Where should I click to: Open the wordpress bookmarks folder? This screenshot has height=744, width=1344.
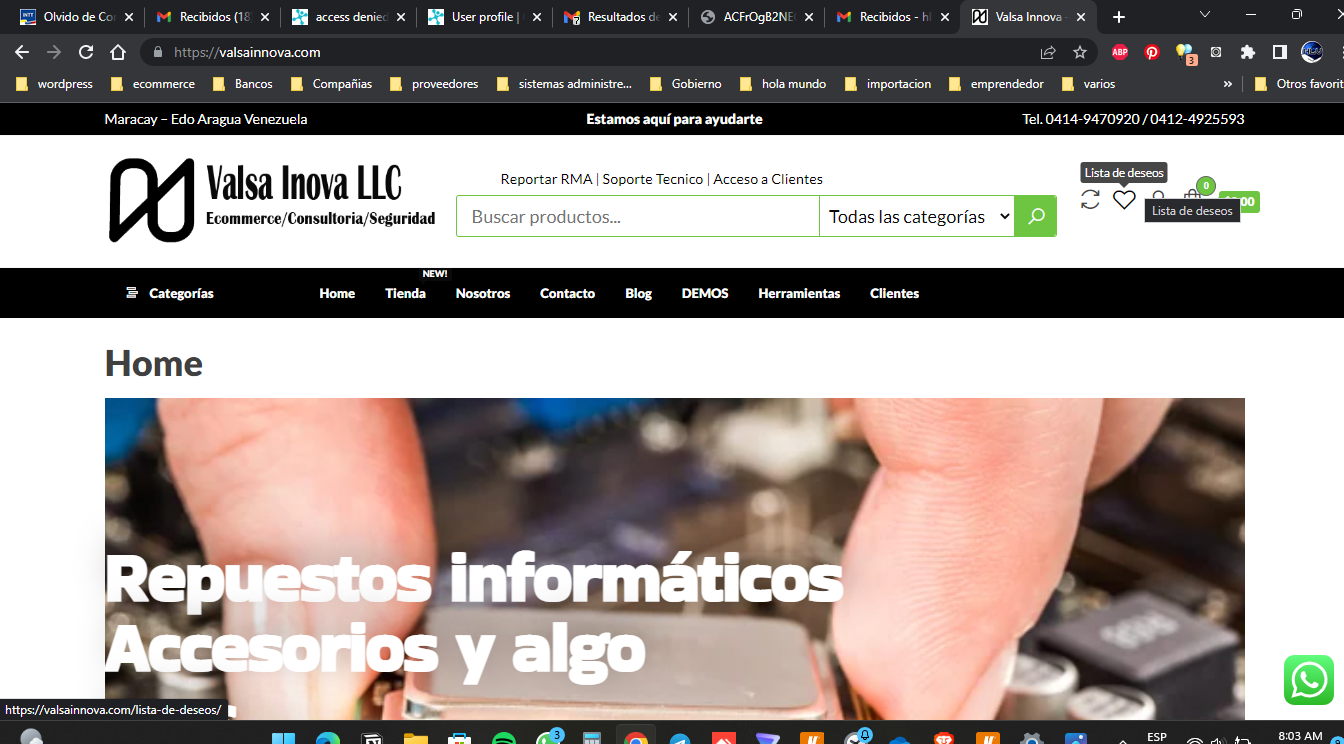54,84
